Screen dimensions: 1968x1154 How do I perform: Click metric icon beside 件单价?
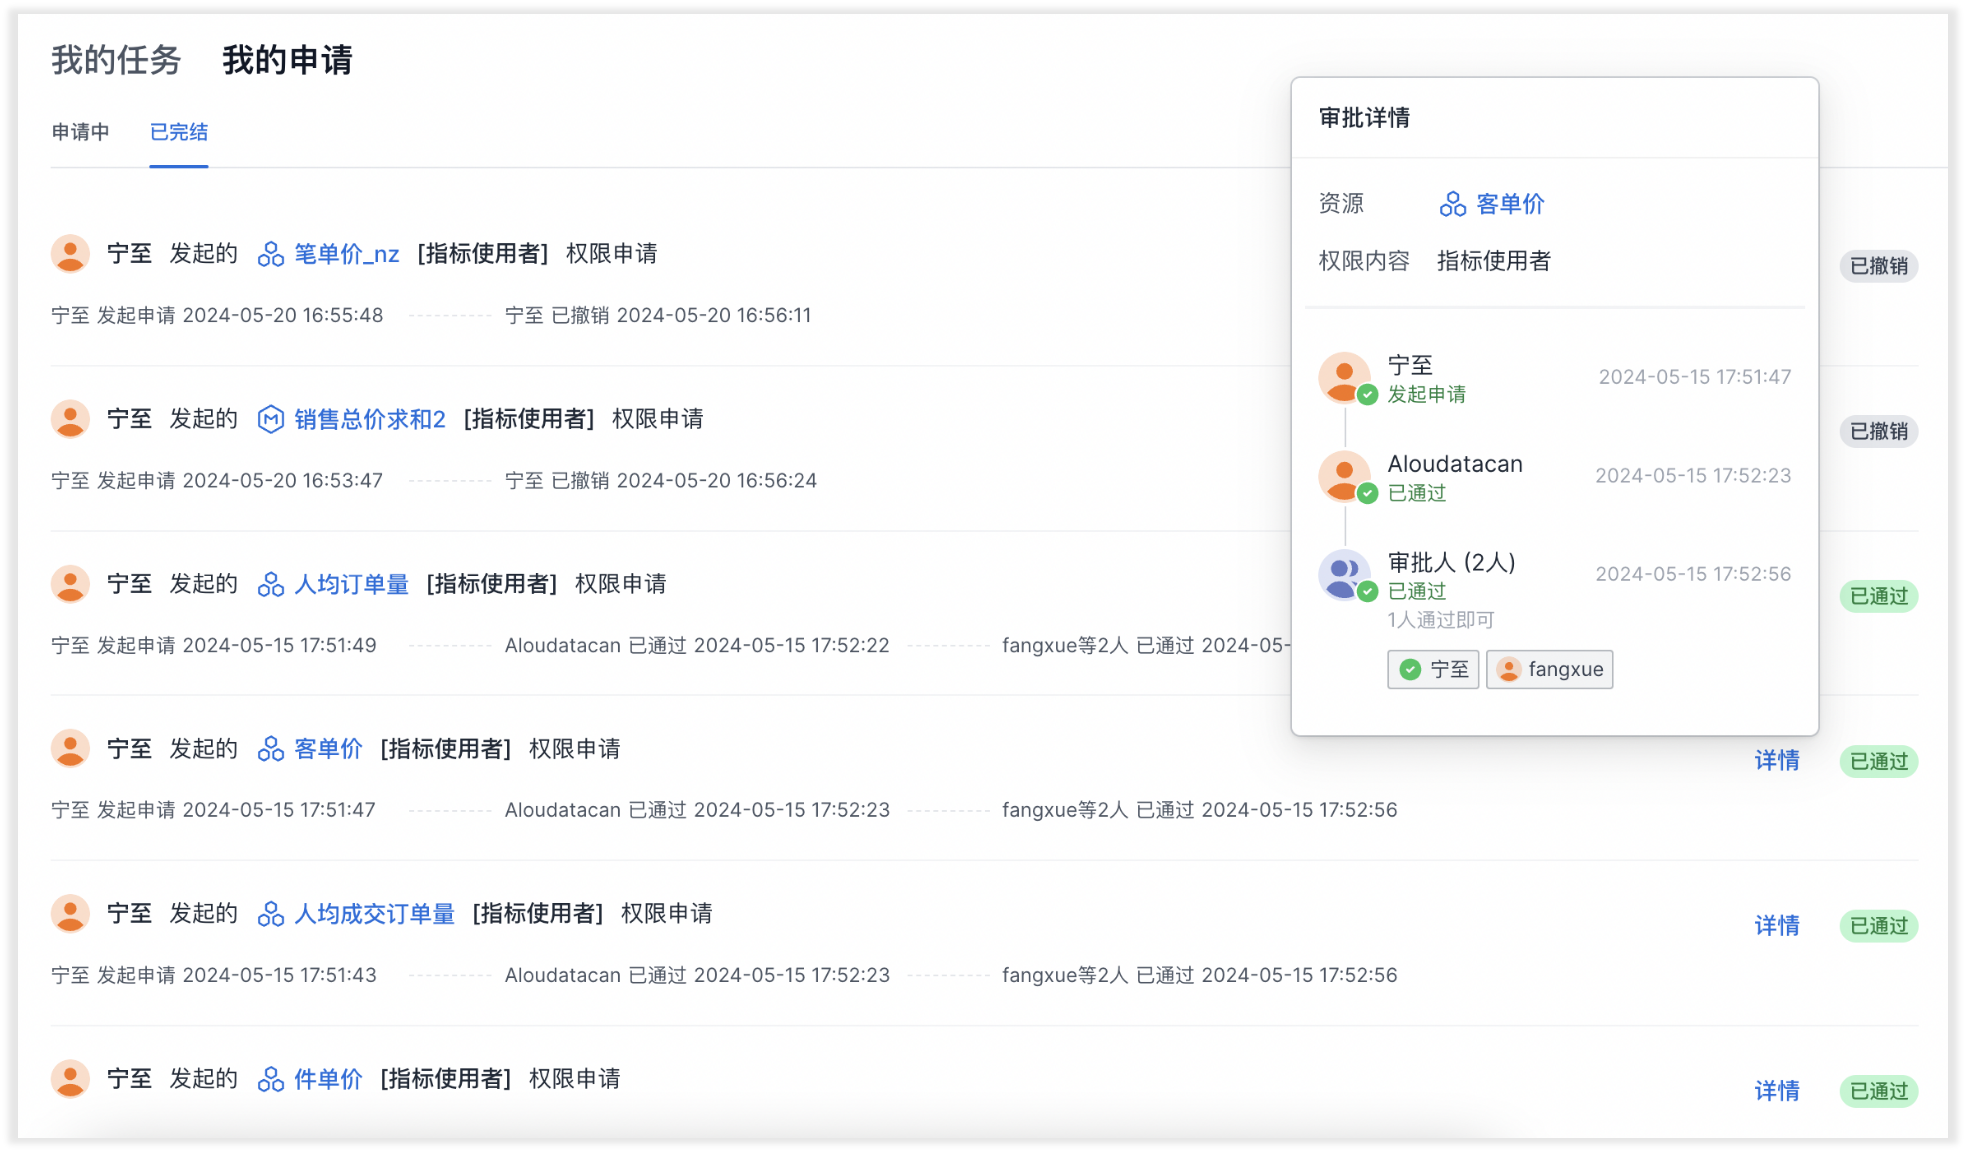(270, 1079)
